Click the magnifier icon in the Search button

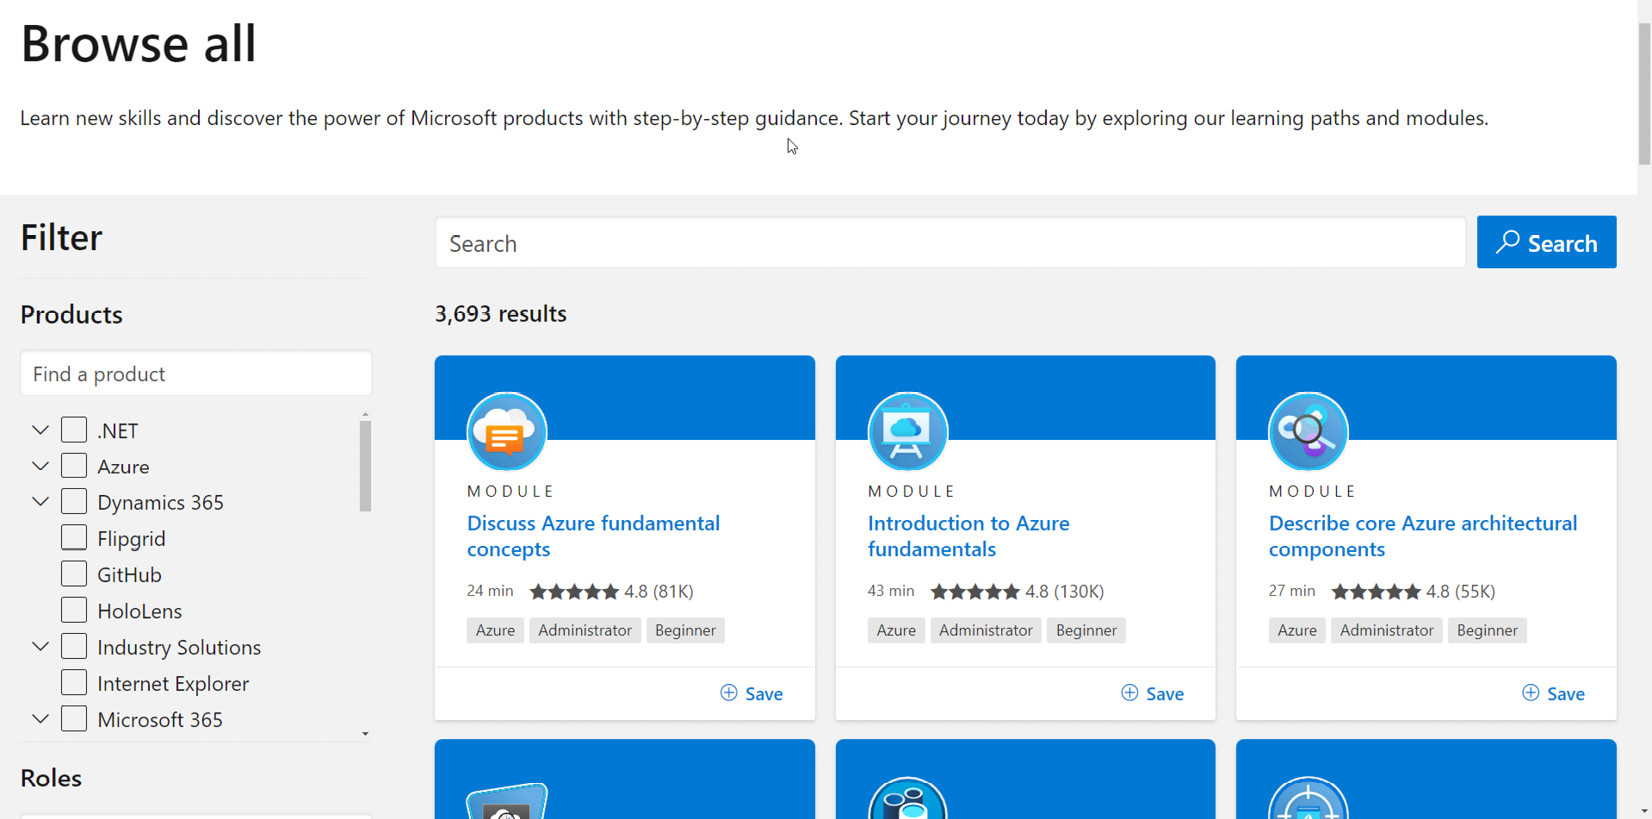[x=1507, y=242]
